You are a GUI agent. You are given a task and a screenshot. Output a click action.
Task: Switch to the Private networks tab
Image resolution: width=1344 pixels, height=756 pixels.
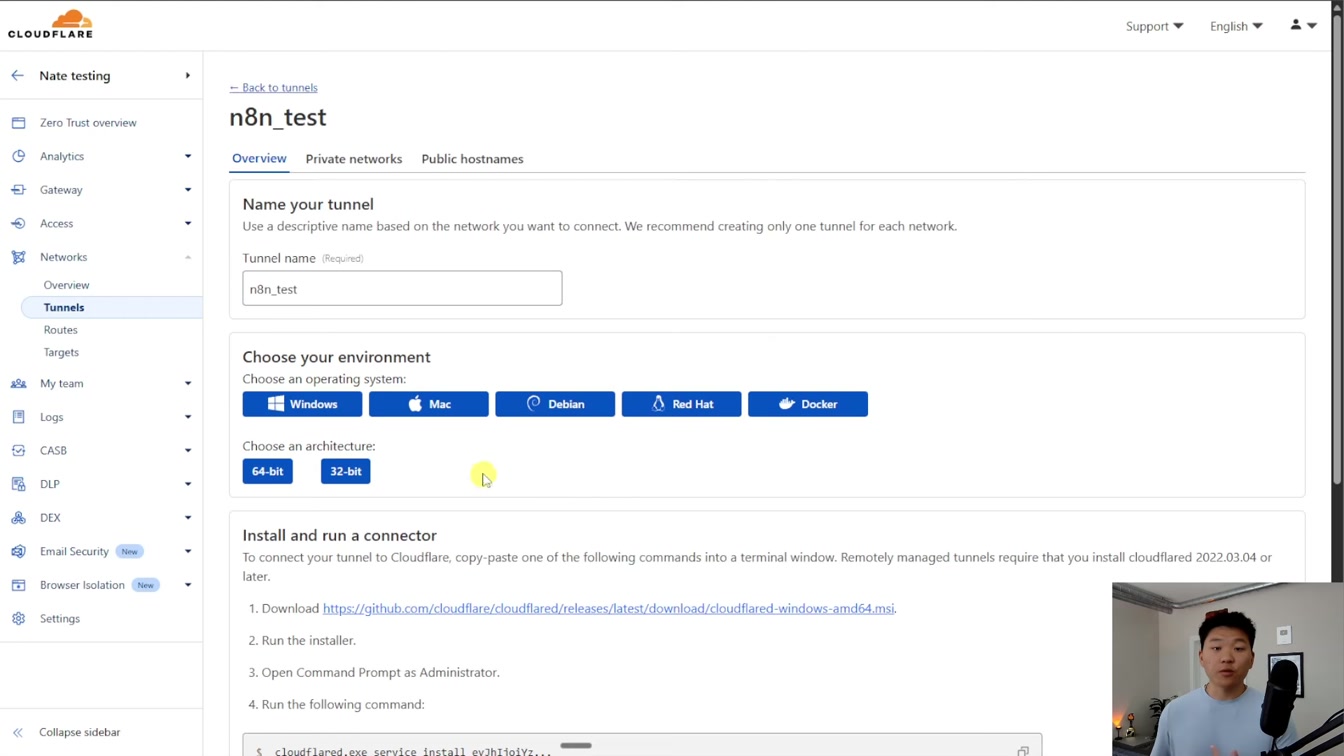click(354, 159)
